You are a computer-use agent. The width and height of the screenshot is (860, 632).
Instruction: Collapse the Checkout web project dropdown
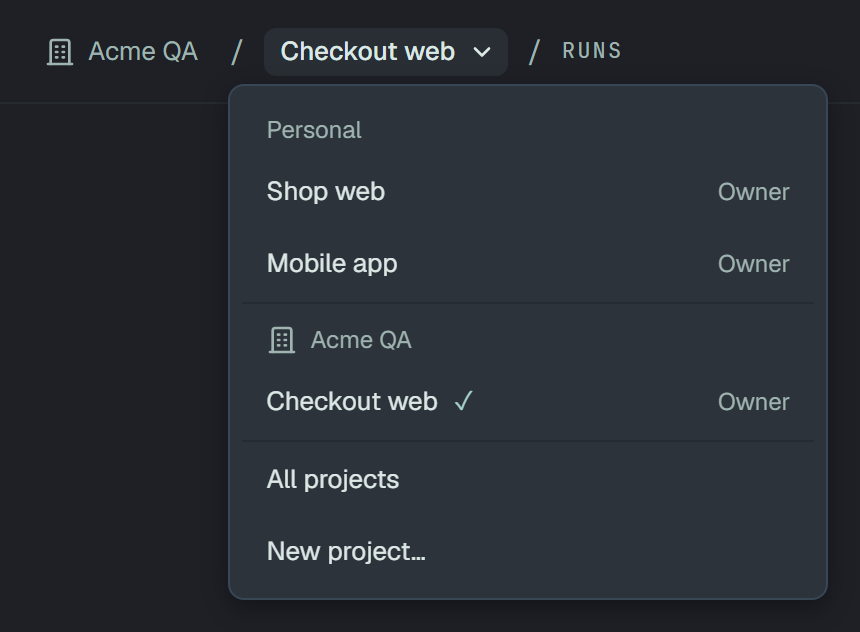(386, 52)
